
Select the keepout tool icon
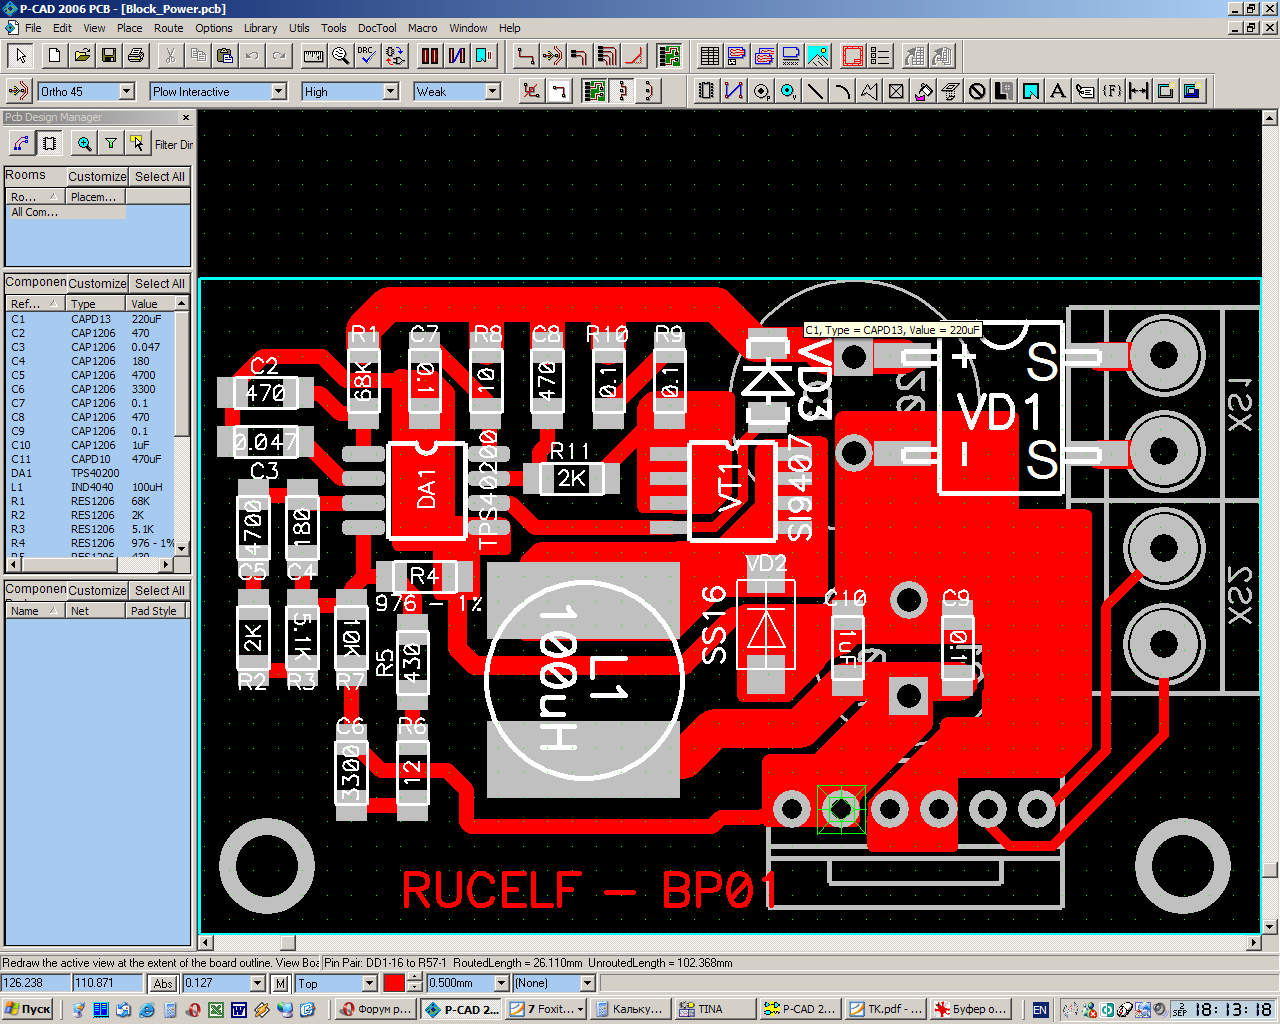tap(977, 91)
